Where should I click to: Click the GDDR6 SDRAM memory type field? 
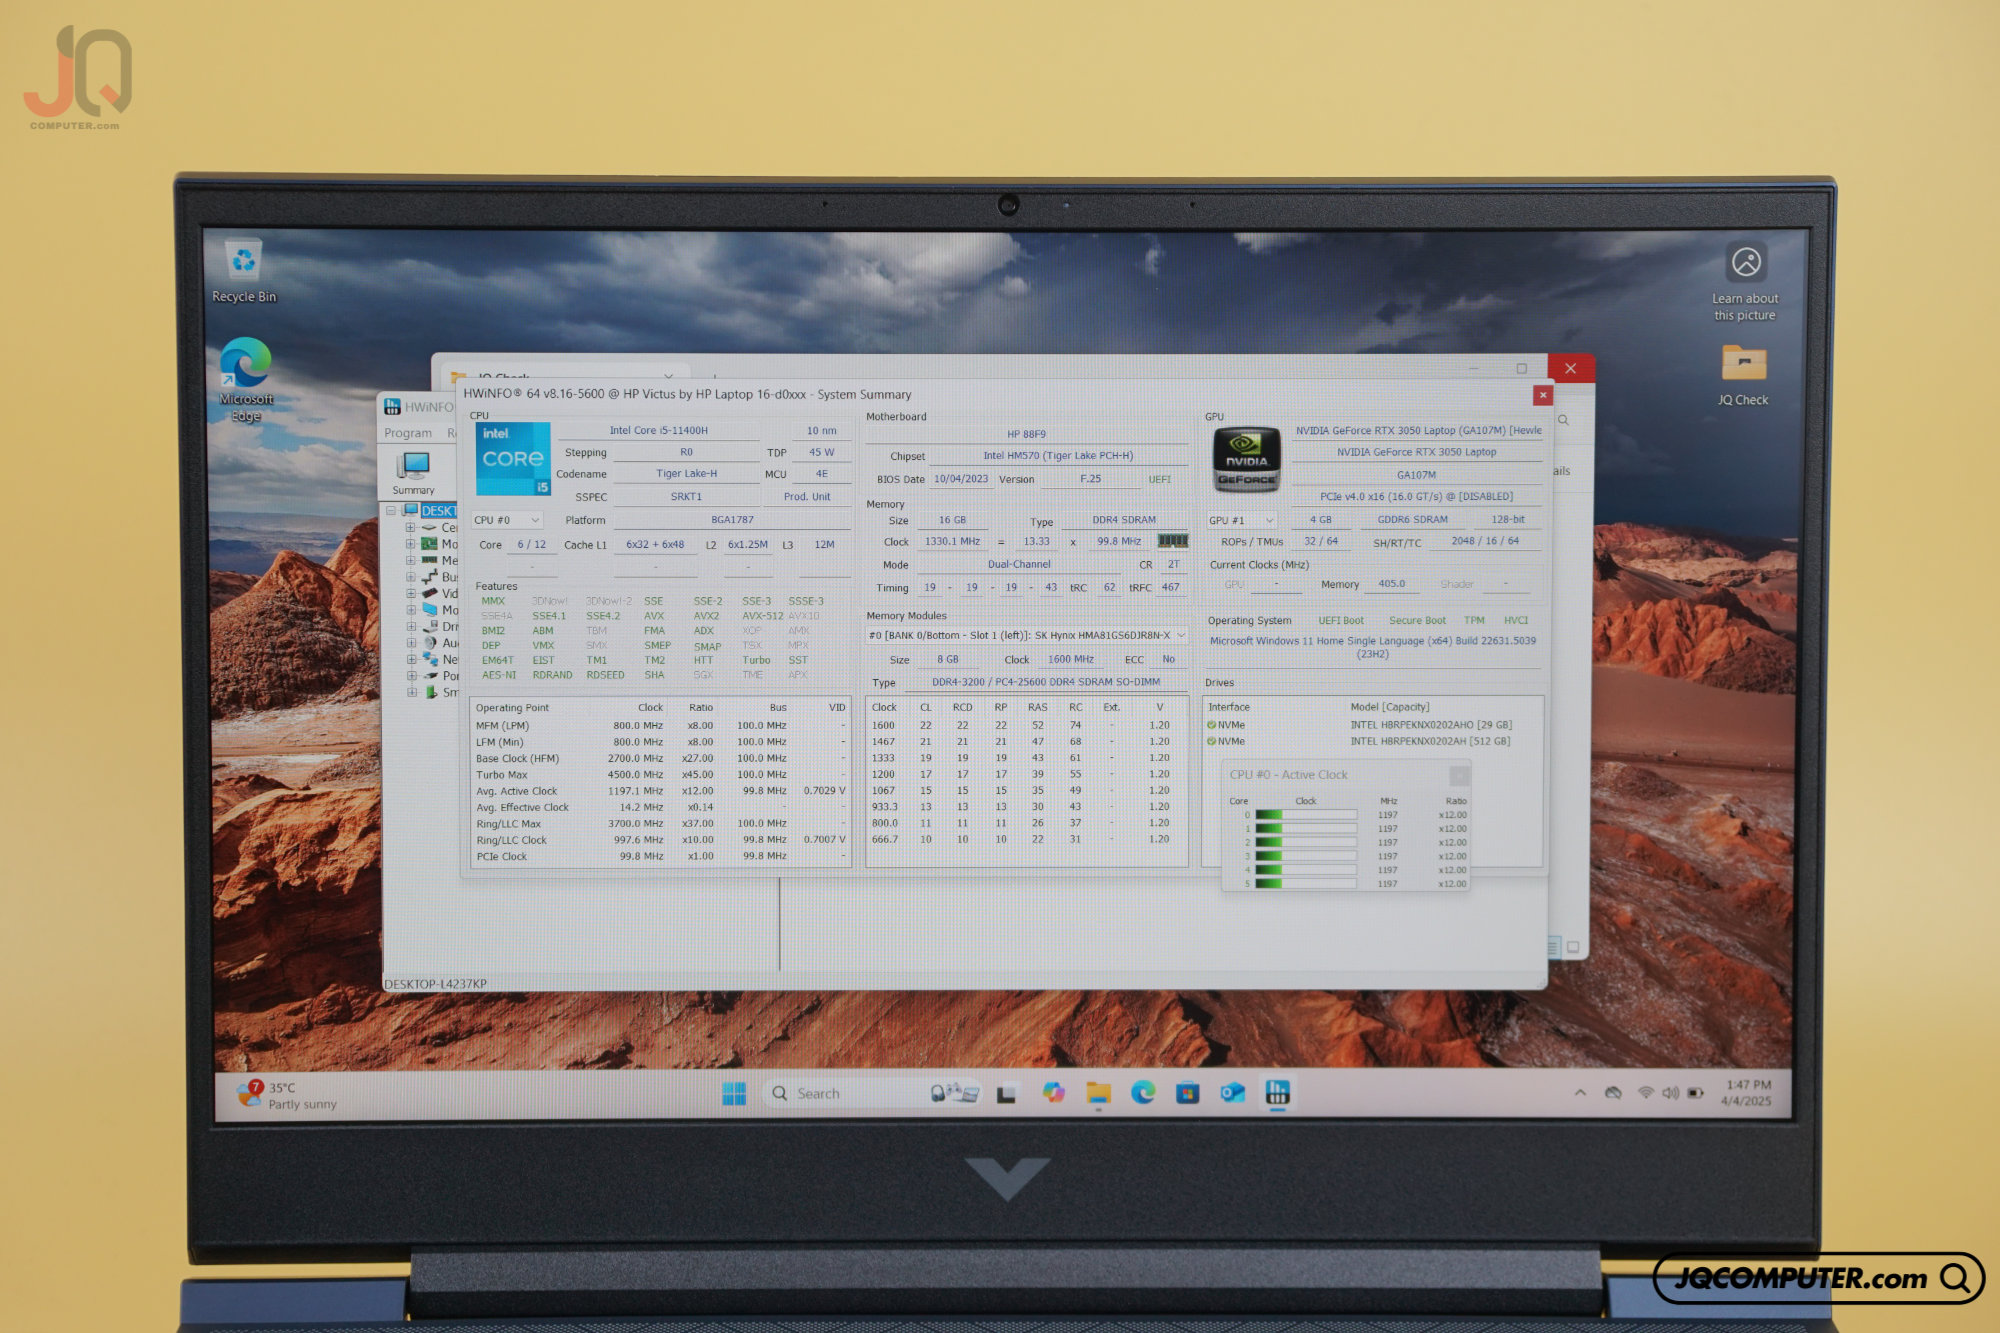[x=1412, y=520]
